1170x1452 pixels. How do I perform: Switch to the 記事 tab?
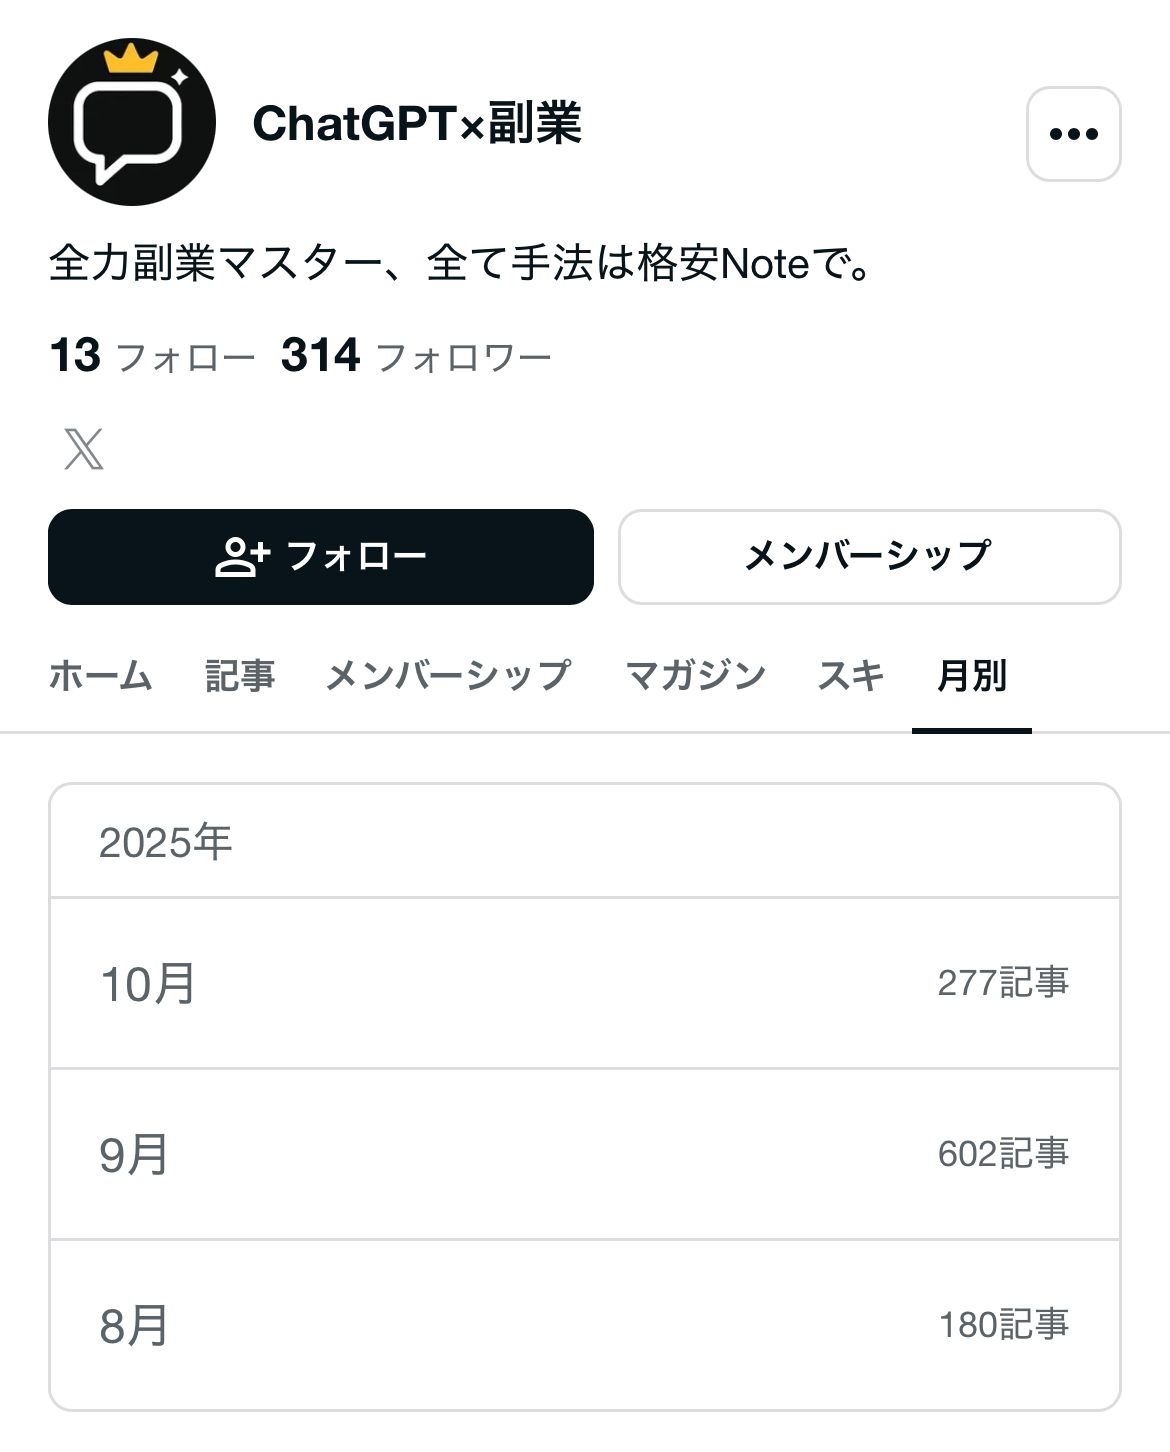click(240, 676)
